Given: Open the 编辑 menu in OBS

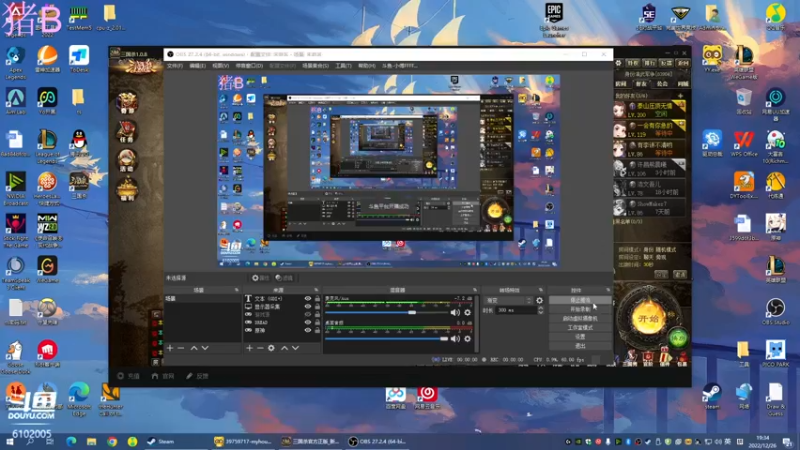Looking at the screenshot, I should pos(197,66).
